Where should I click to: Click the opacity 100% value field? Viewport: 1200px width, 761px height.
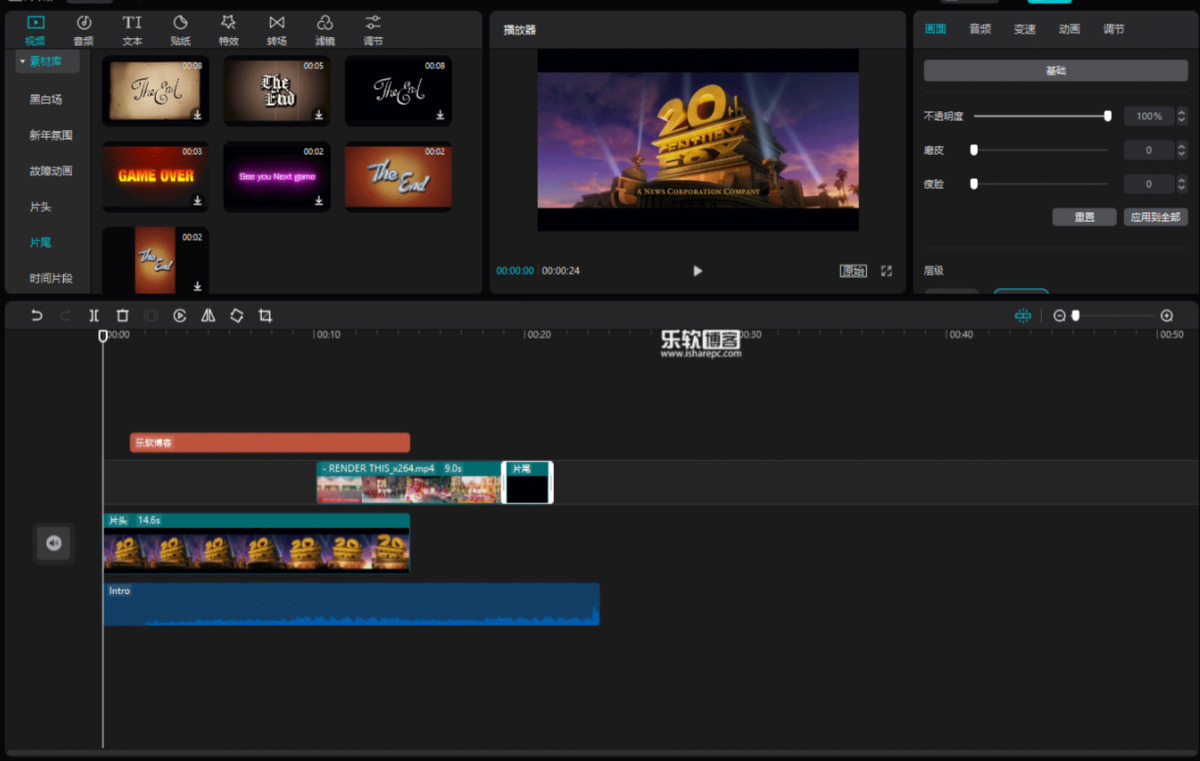point(1149,117)
